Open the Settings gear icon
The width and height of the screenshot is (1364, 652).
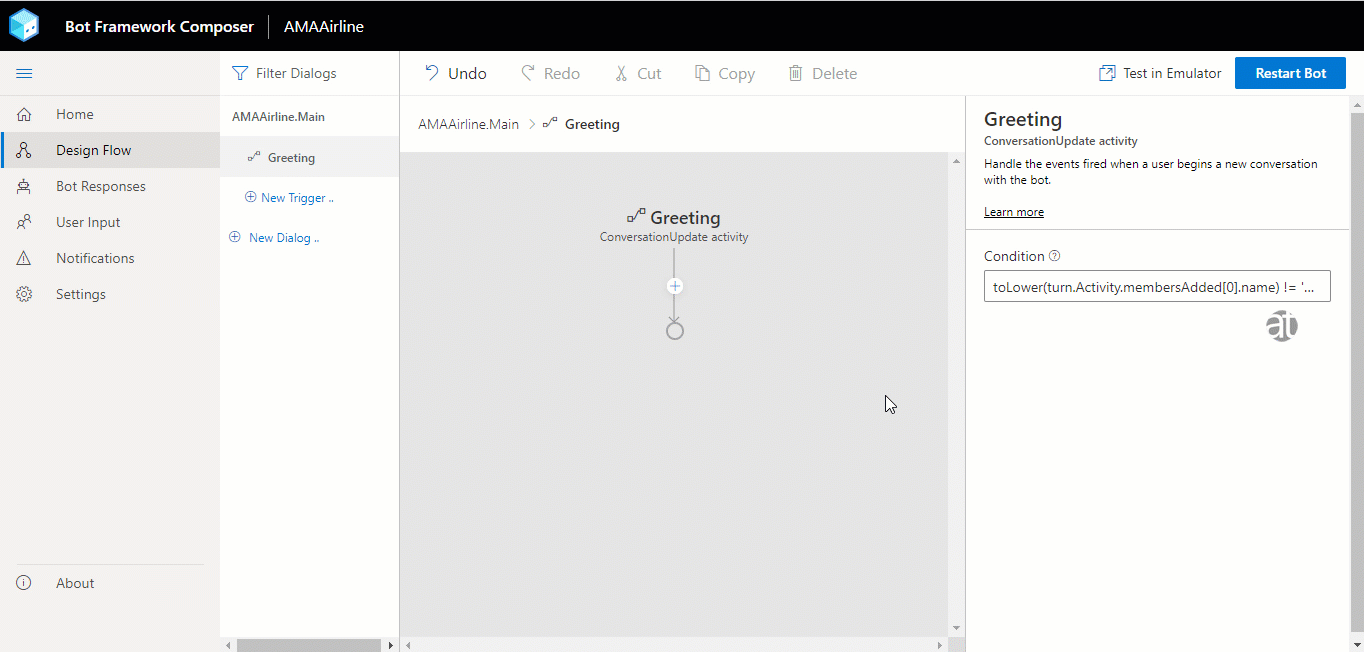24,294
